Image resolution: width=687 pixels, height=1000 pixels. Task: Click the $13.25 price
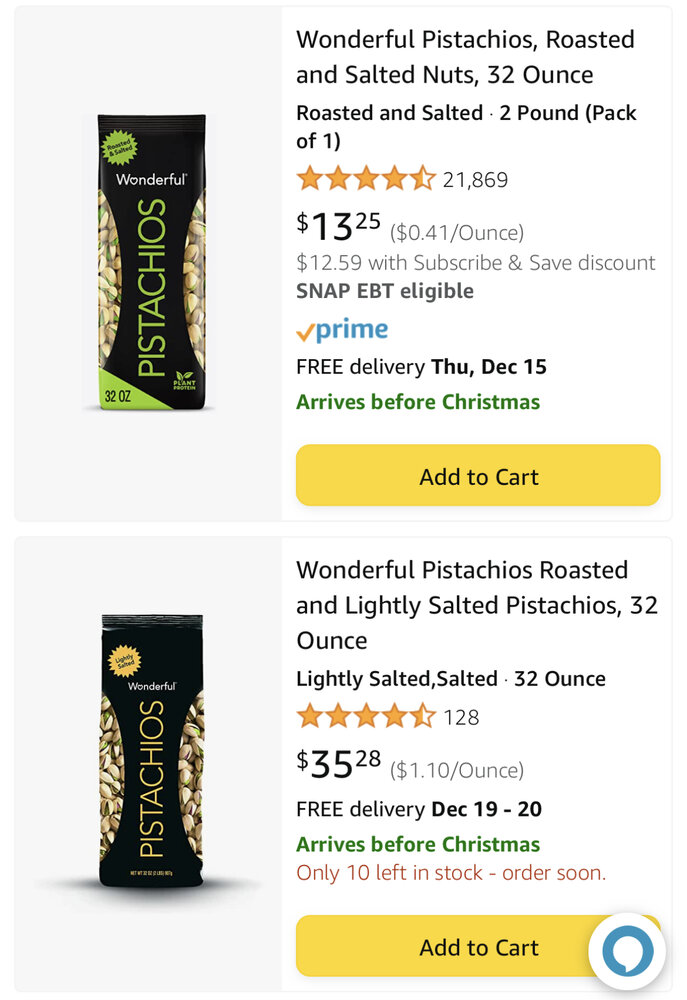tap(338, 227)
